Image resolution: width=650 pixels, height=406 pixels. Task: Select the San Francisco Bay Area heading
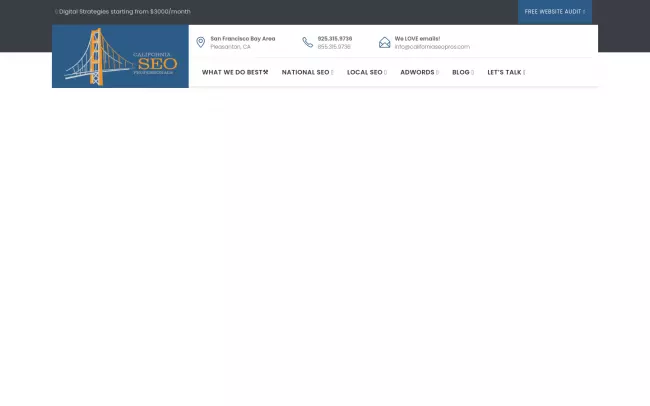242,38
